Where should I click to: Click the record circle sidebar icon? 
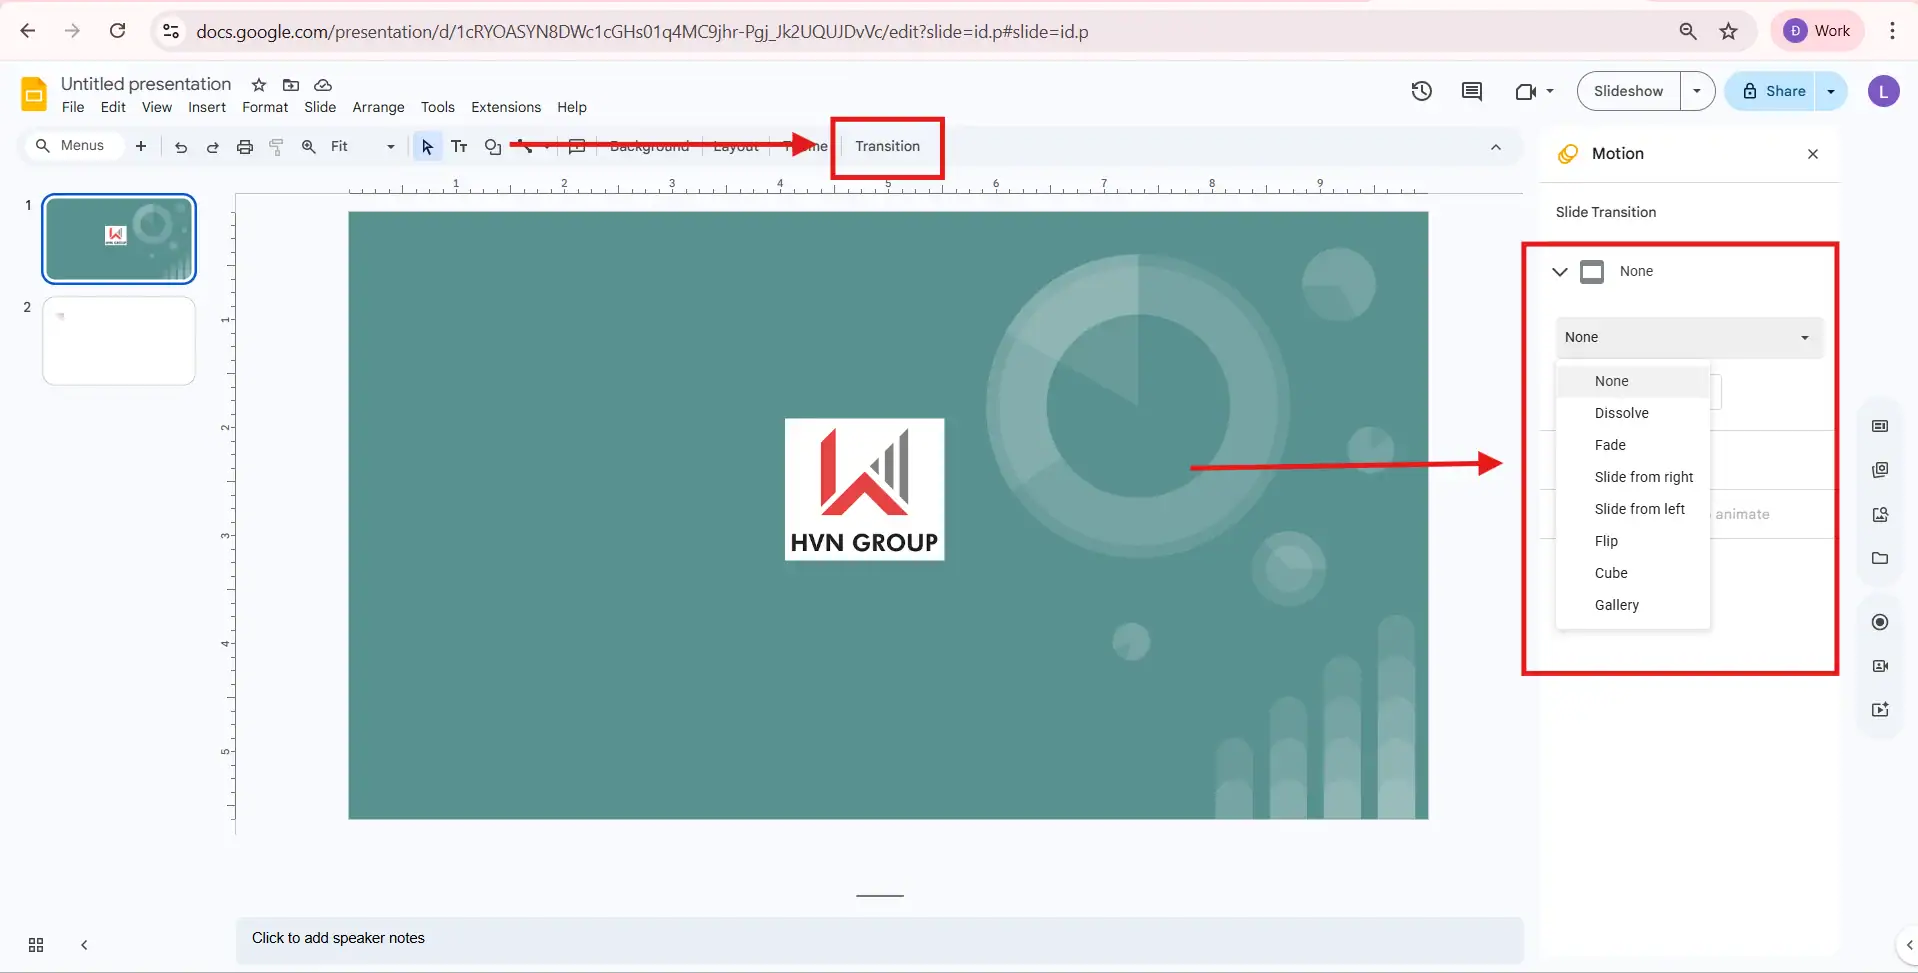[1880, 622]
